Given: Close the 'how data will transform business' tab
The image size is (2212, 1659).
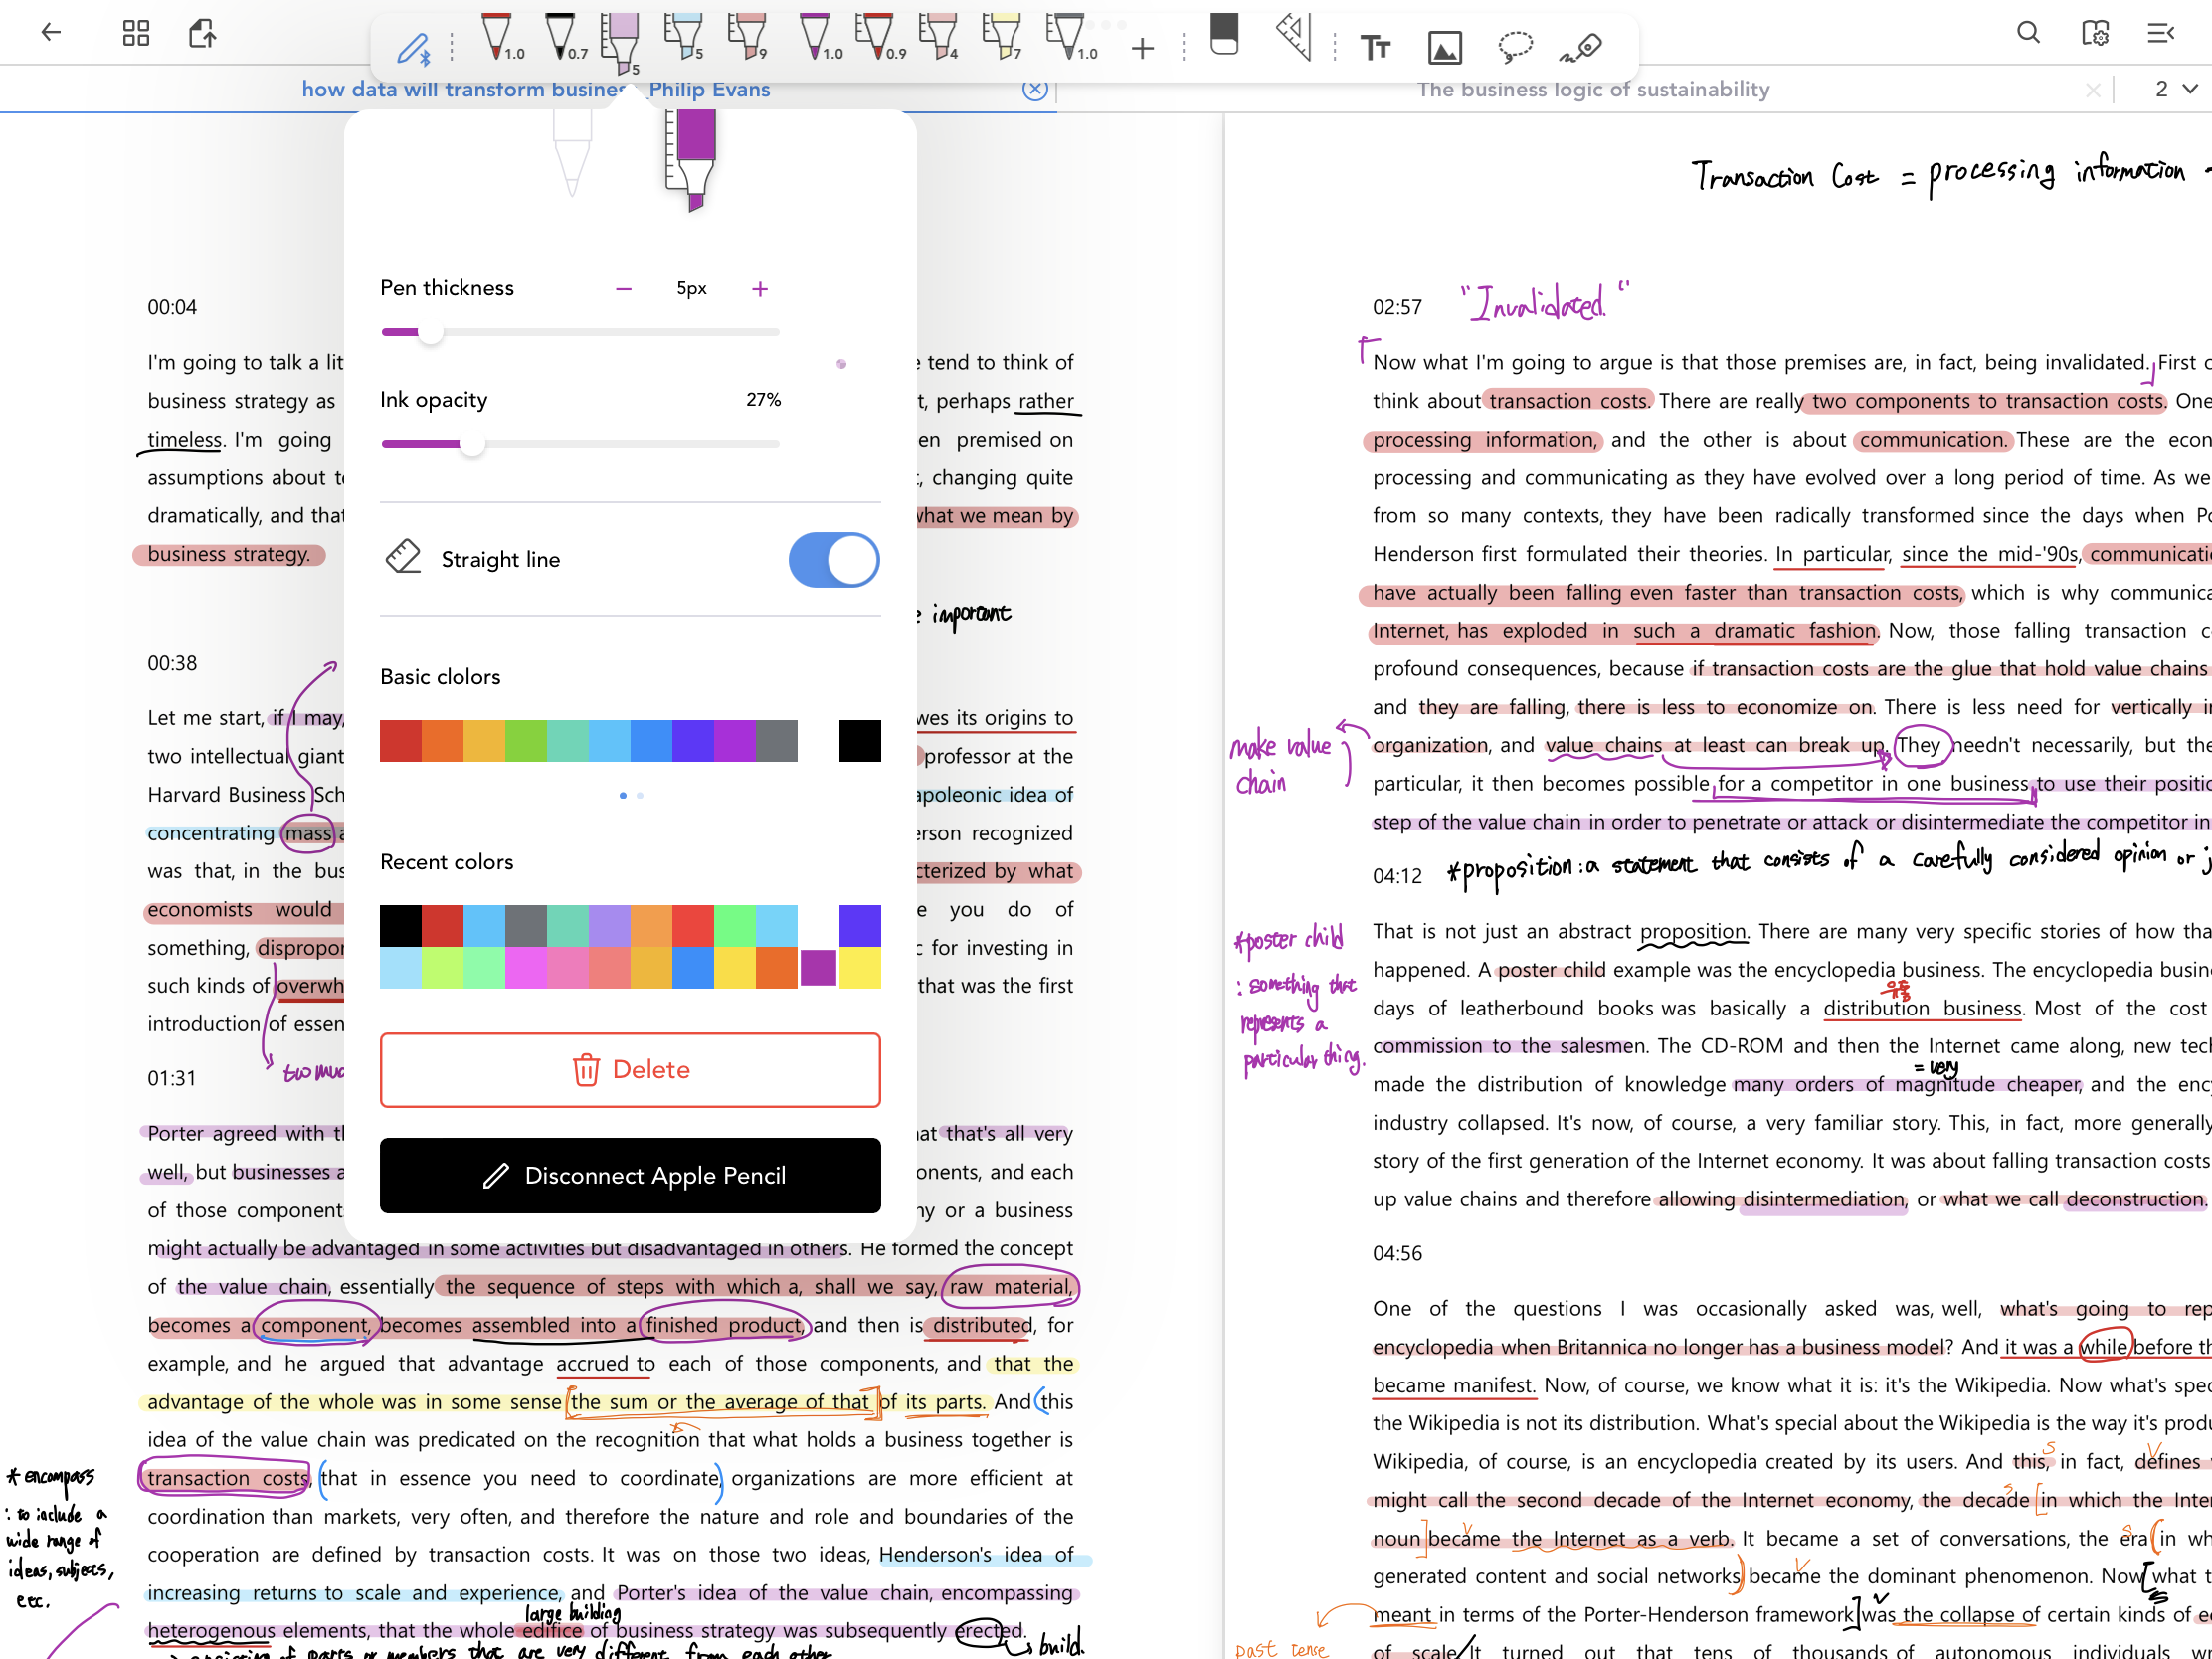Looking at the screenshot, I should (x=1035, y=90).
